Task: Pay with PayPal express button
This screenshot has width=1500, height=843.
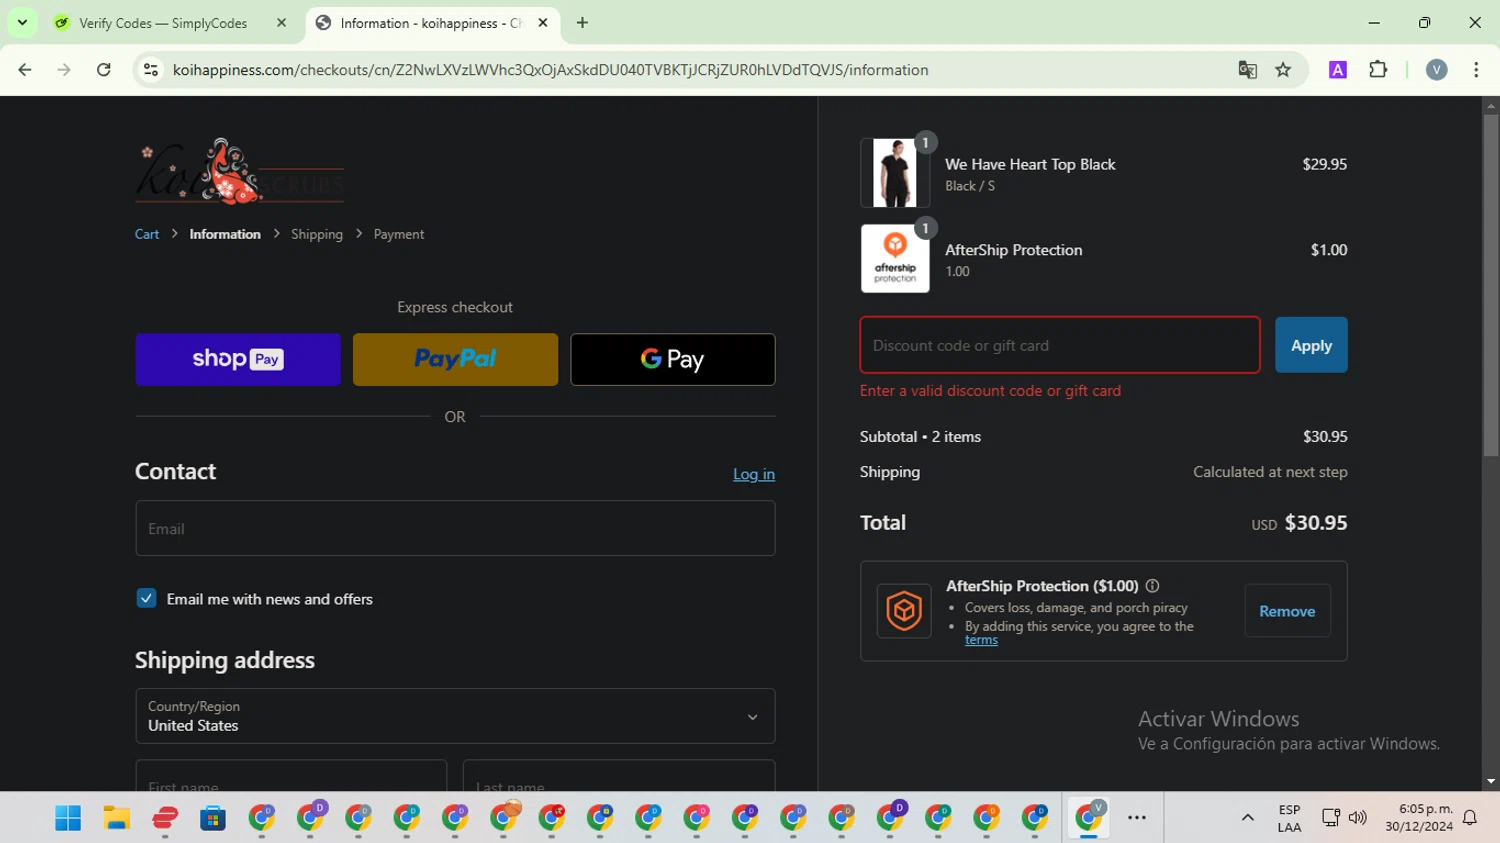Action: 455,359
